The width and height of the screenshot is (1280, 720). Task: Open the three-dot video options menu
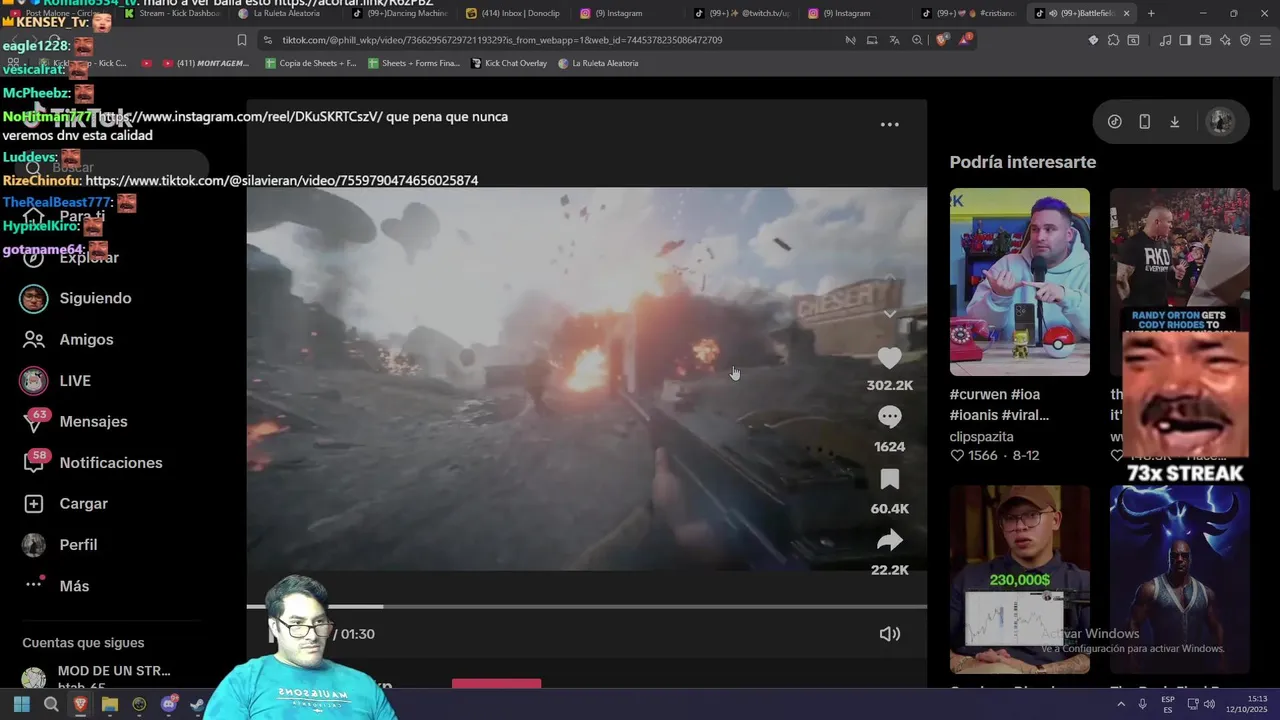coord(889,125)
